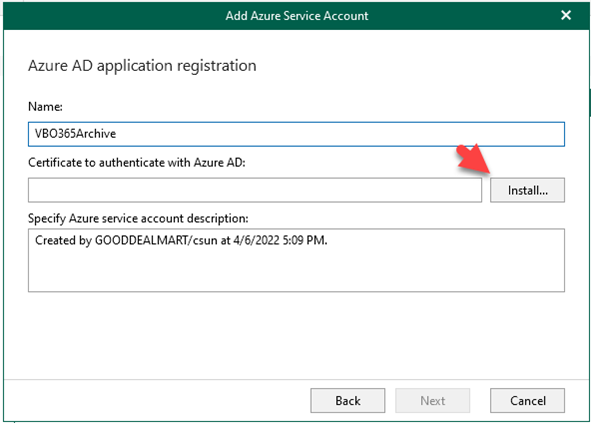The height and width of the screenshot is (423, 591).
Task: Click the Install... certificate button
Action: point(527,190)
